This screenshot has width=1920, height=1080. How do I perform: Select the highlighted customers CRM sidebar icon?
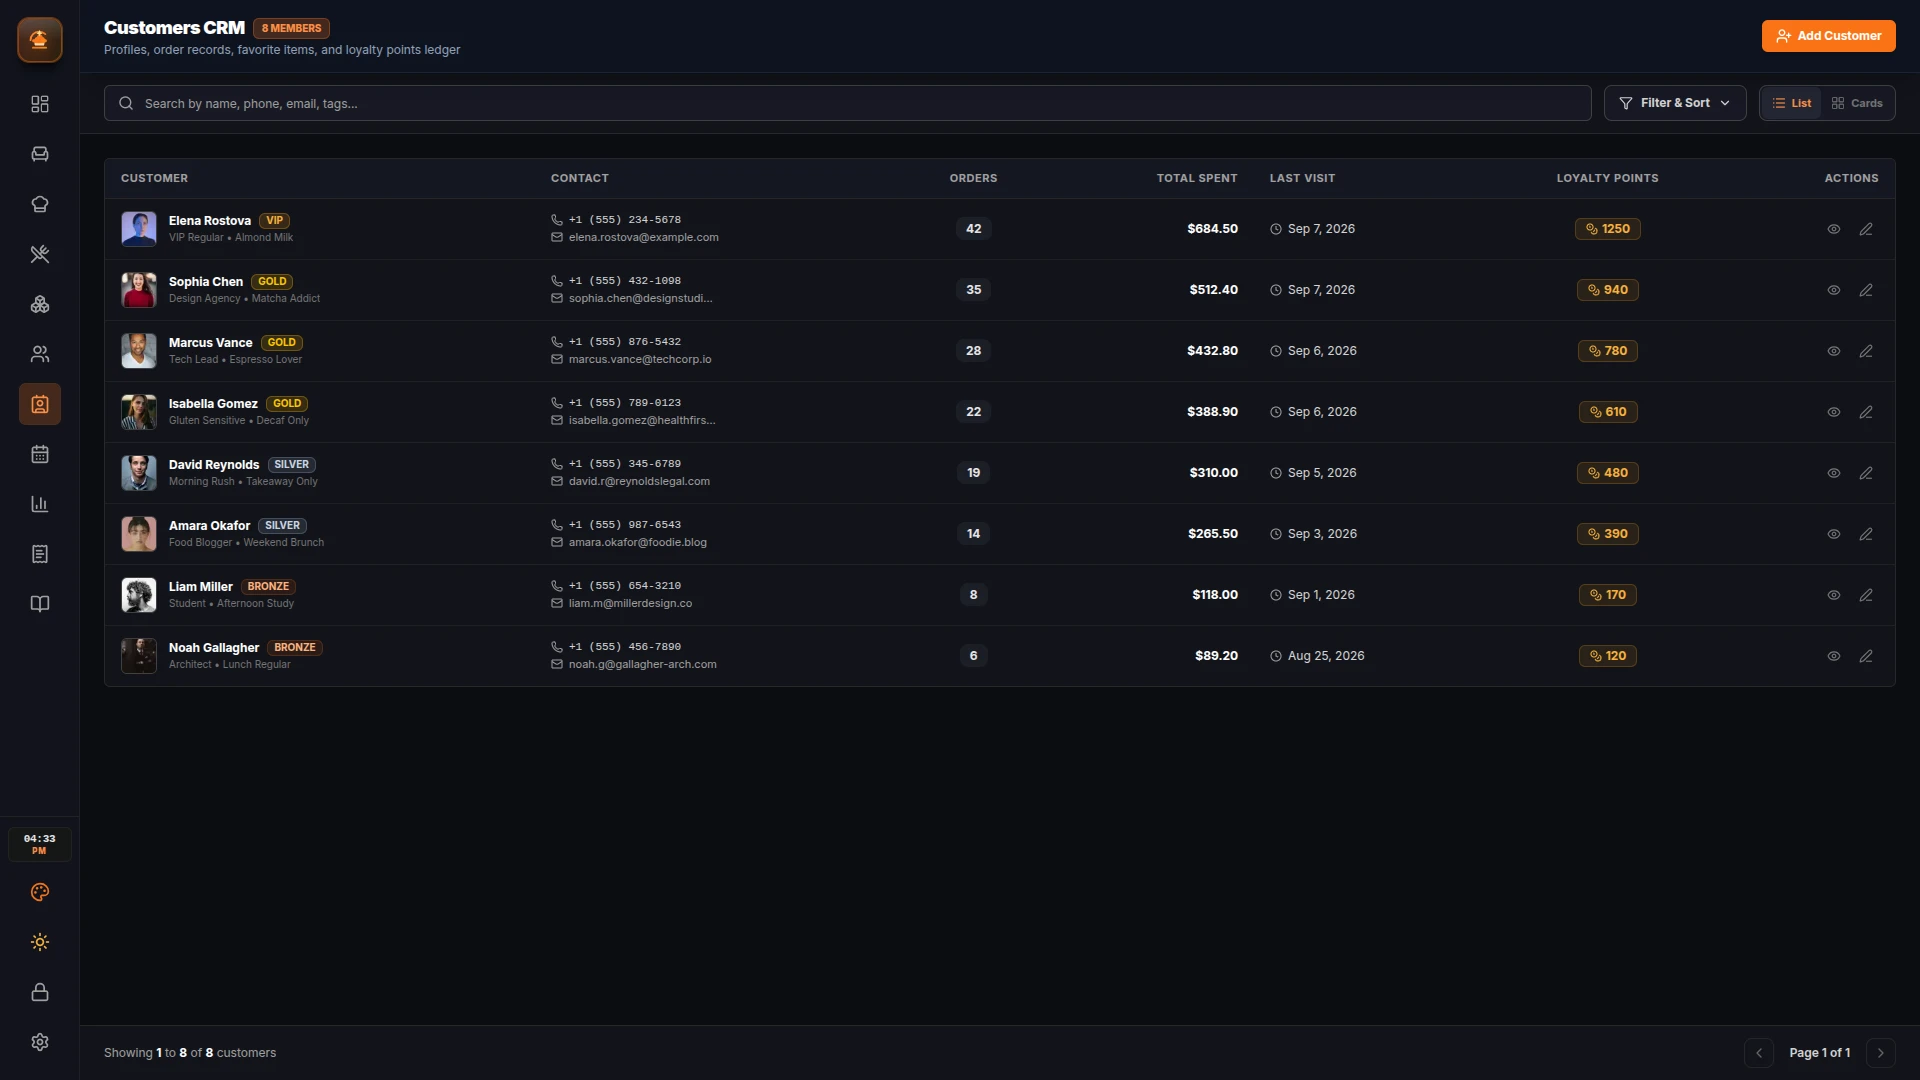[40, 404]
